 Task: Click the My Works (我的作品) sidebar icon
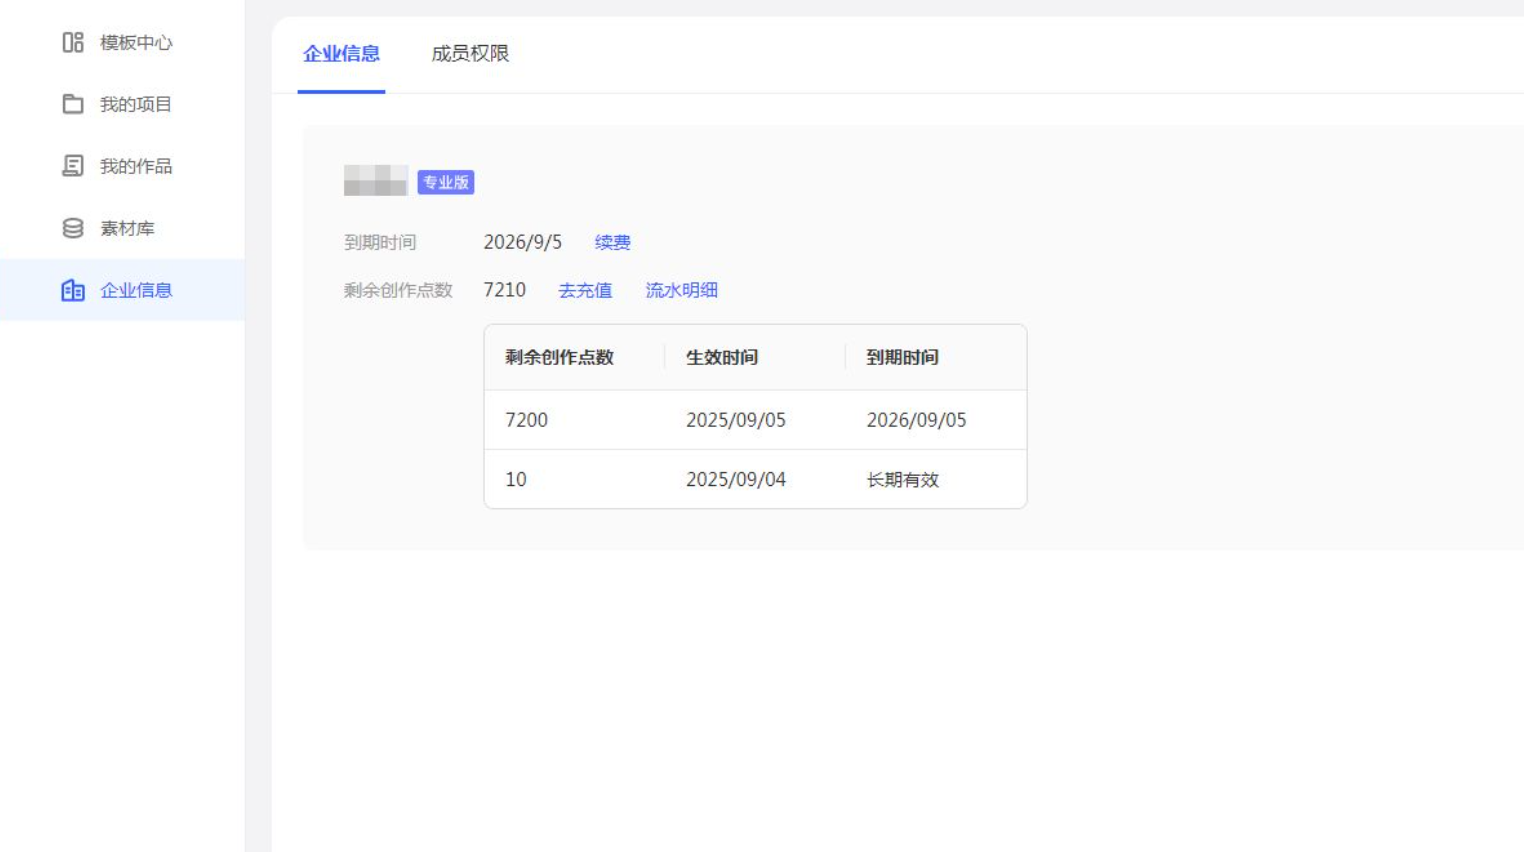coord(73,166)
